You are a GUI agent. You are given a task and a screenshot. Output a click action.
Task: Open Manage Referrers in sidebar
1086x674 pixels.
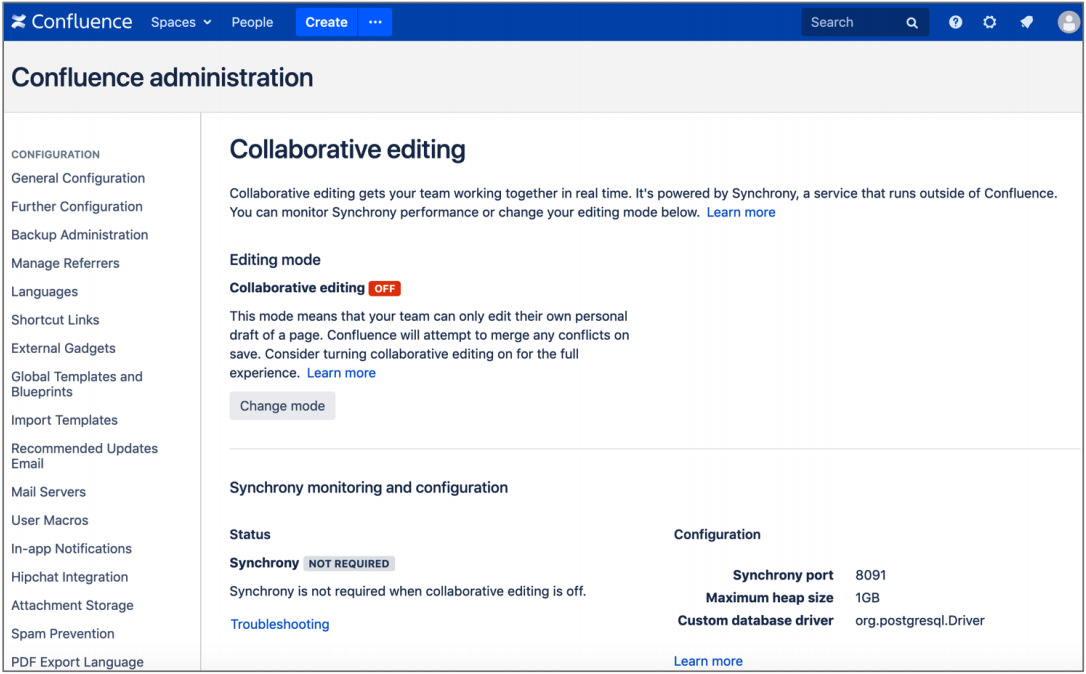click(x=65, y=263)
